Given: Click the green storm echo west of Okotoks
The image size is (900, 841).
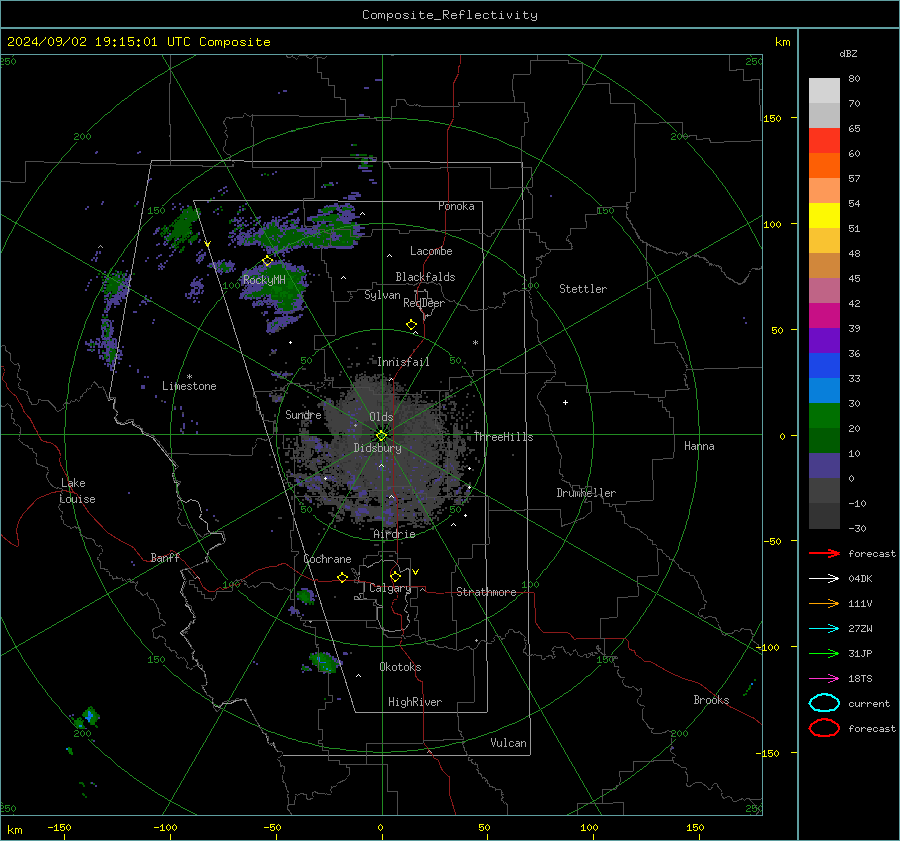Looking at the screenshot, I should tap(323, 661).
